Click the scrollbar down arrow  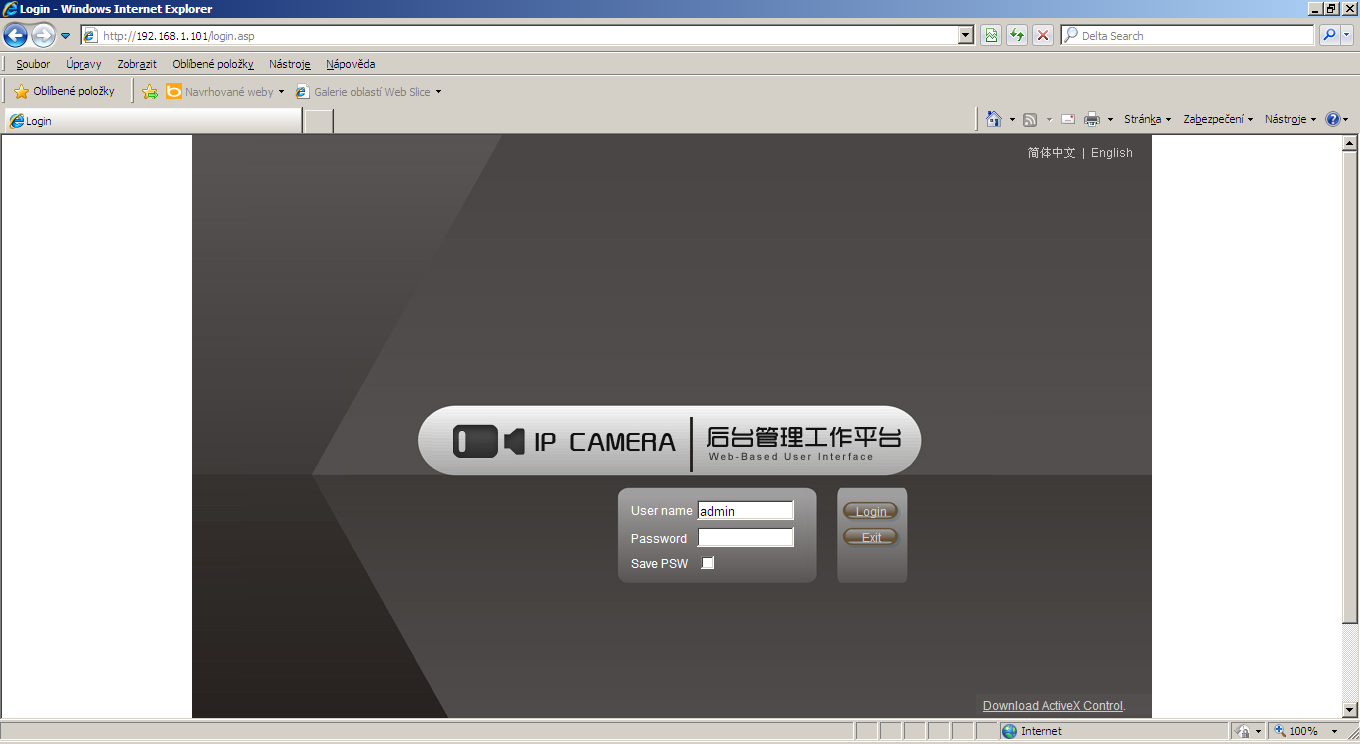[x=1349, y=709]
